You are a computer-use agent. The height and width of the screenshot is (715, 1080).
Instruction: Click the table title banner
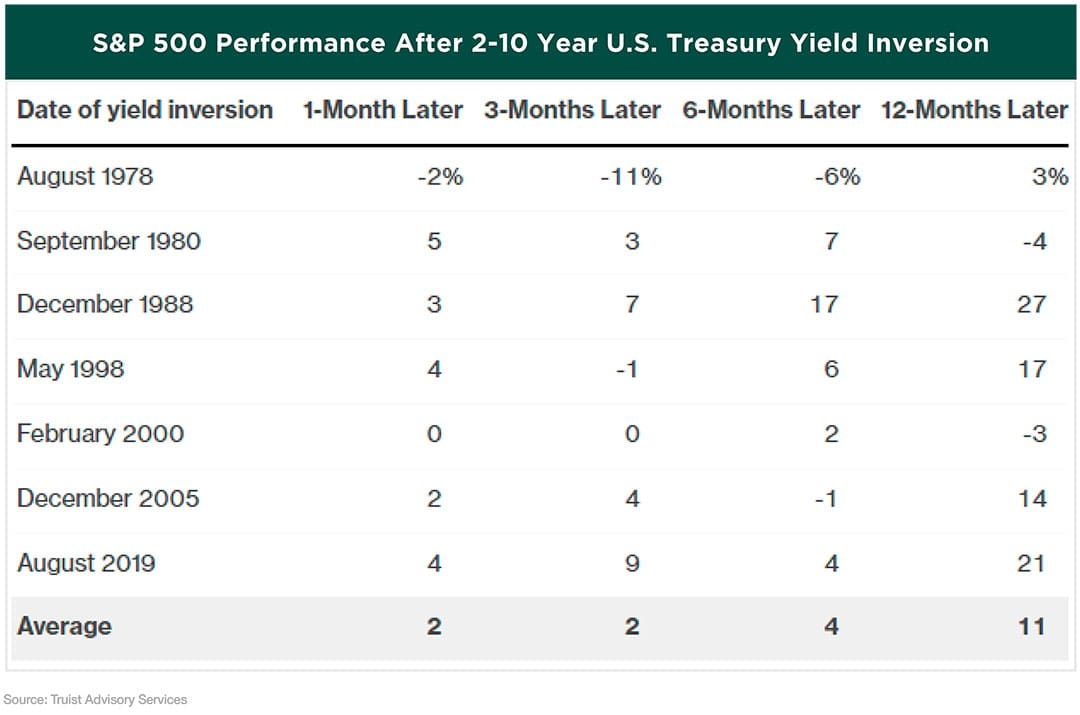[x=540, y=43]
